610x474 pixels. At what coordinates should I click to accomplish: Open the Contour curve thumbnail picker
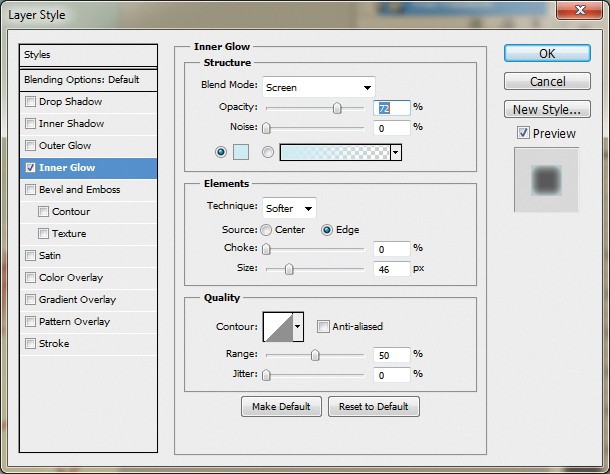[278, 327]
